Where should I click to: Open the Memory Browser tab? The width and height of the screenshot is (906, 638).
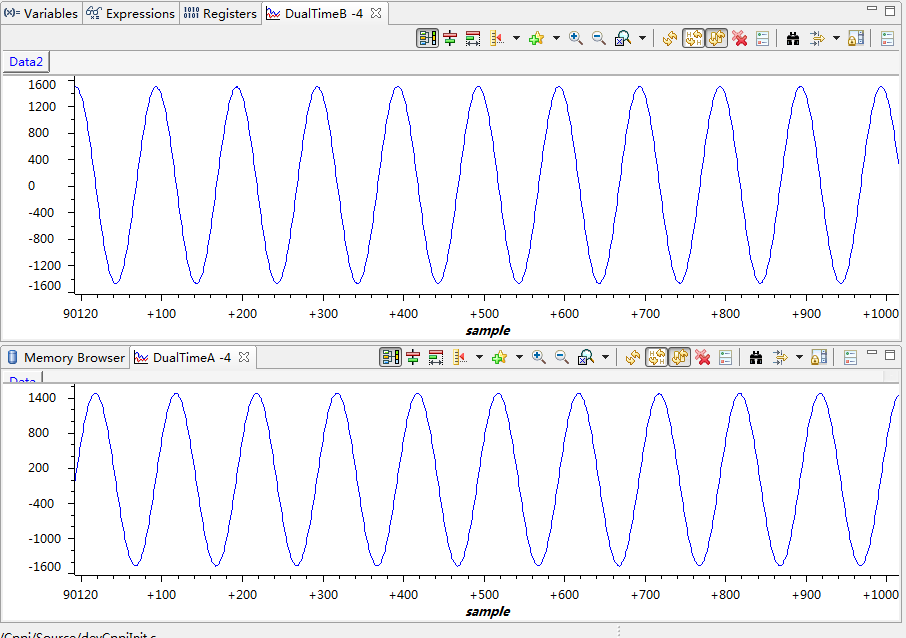[x=66, y=358]
